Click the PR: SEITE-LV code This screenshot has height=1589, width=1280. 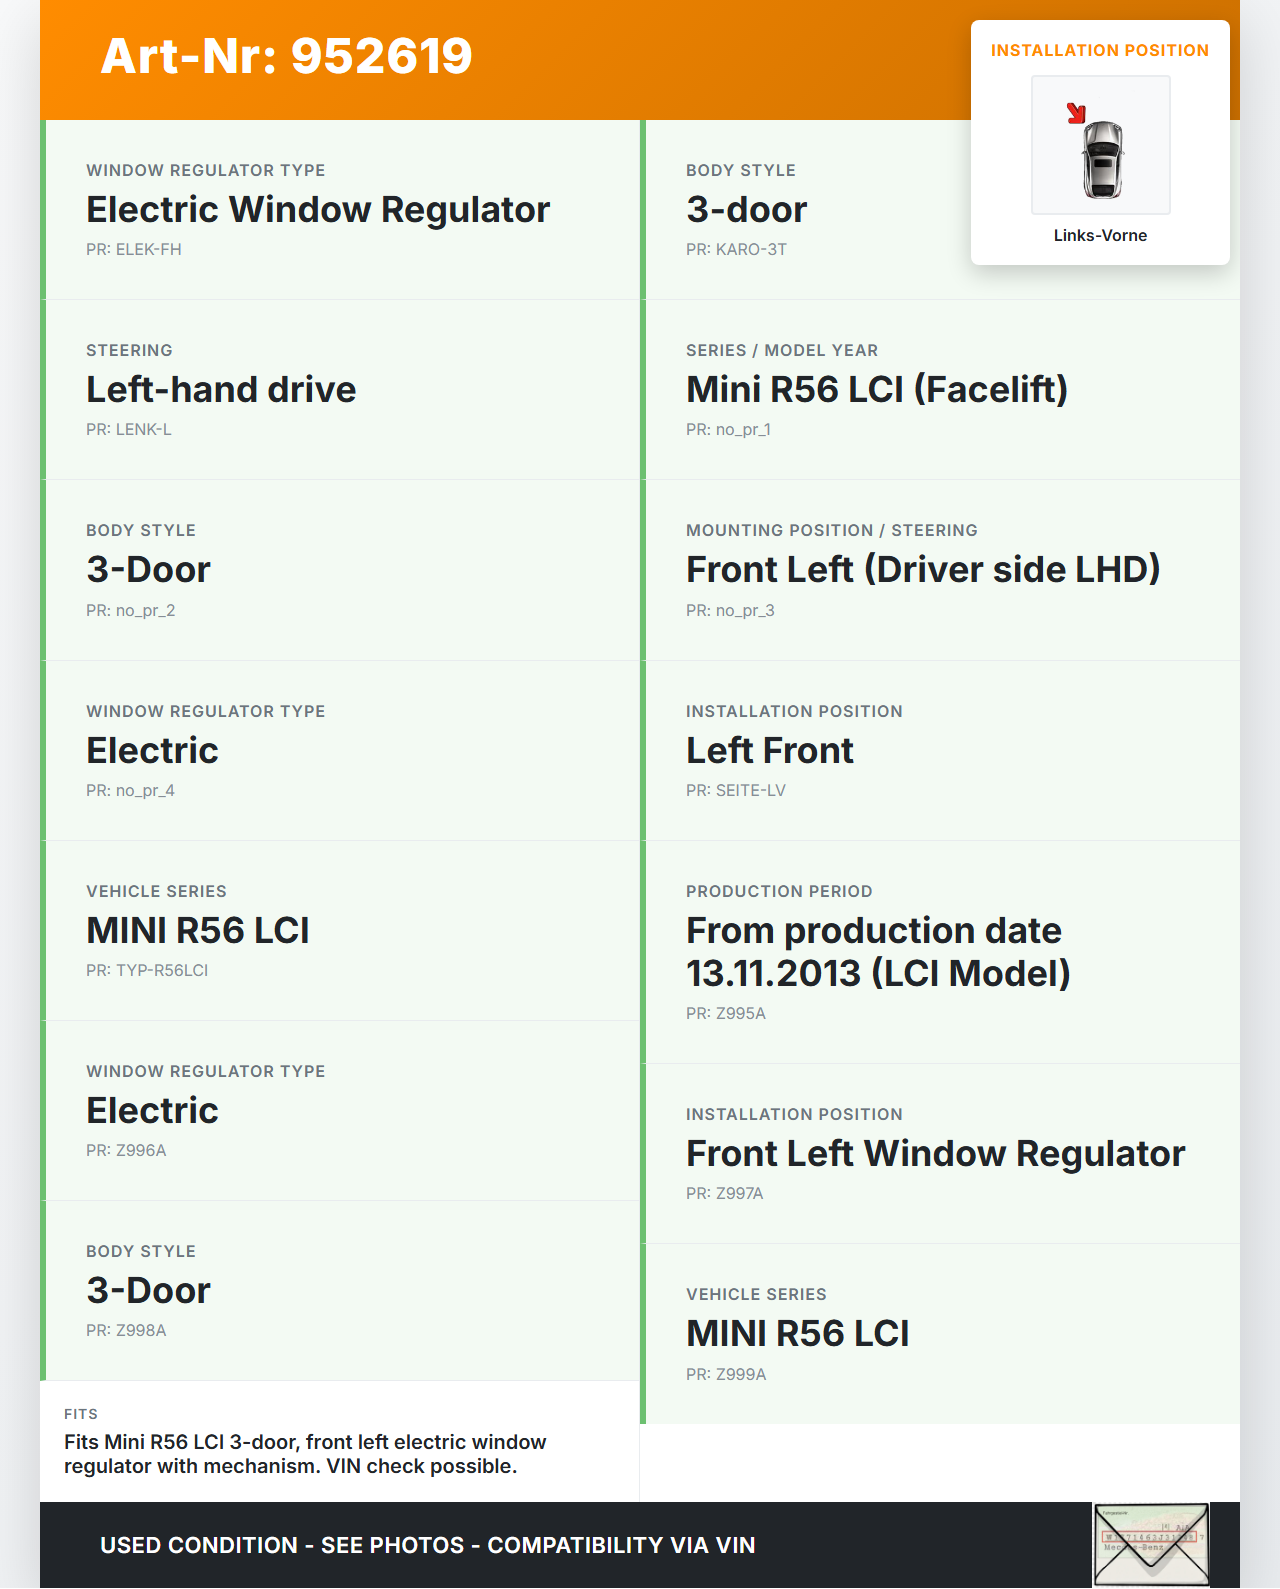coord(736,791)
